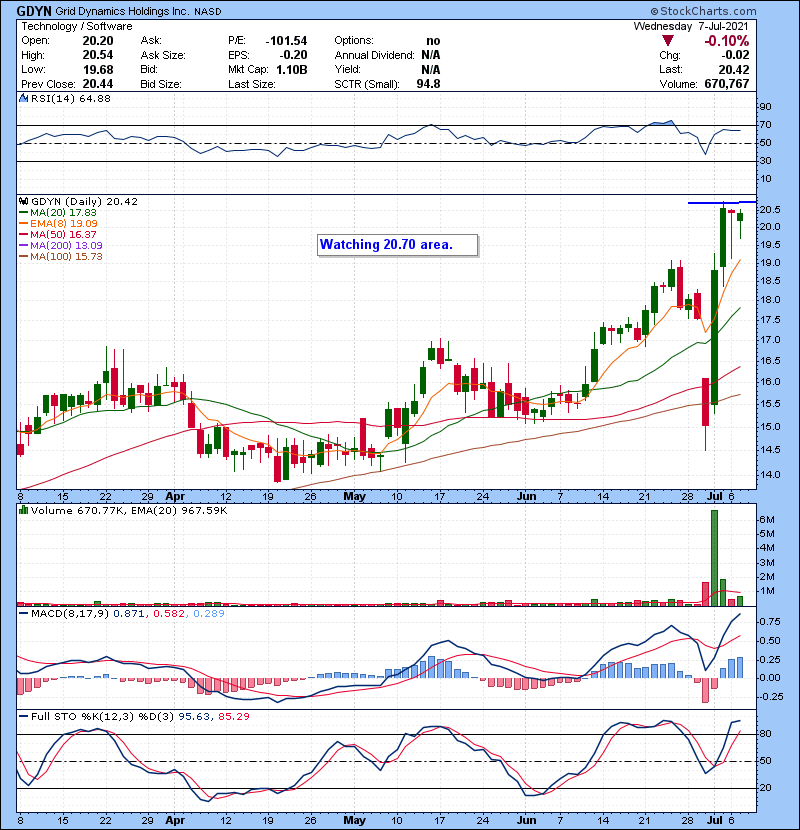Click the Wednesday 7-Jul-2021 date text
This screenshot has height=830, width=800.
[x=691, y=26]
